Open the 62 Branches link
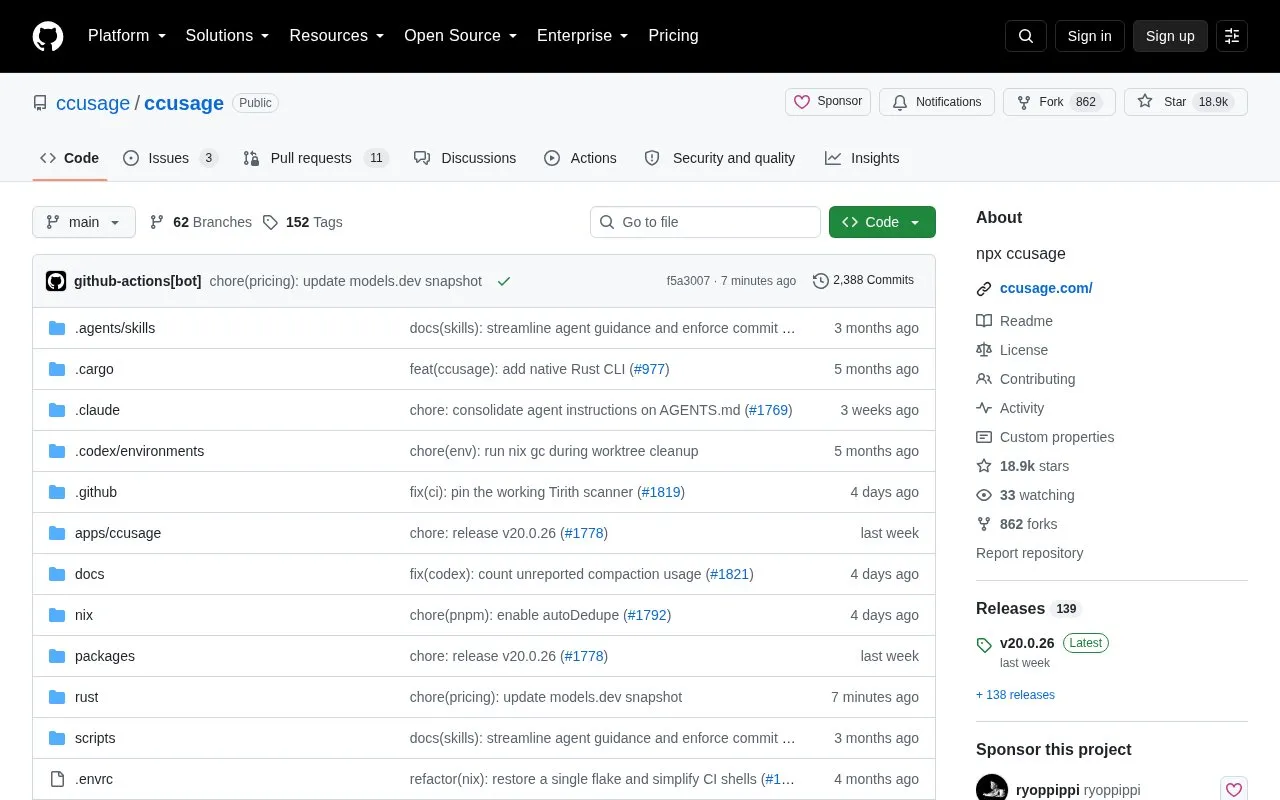Screen dimensions: 1280x800 [201, 222]
